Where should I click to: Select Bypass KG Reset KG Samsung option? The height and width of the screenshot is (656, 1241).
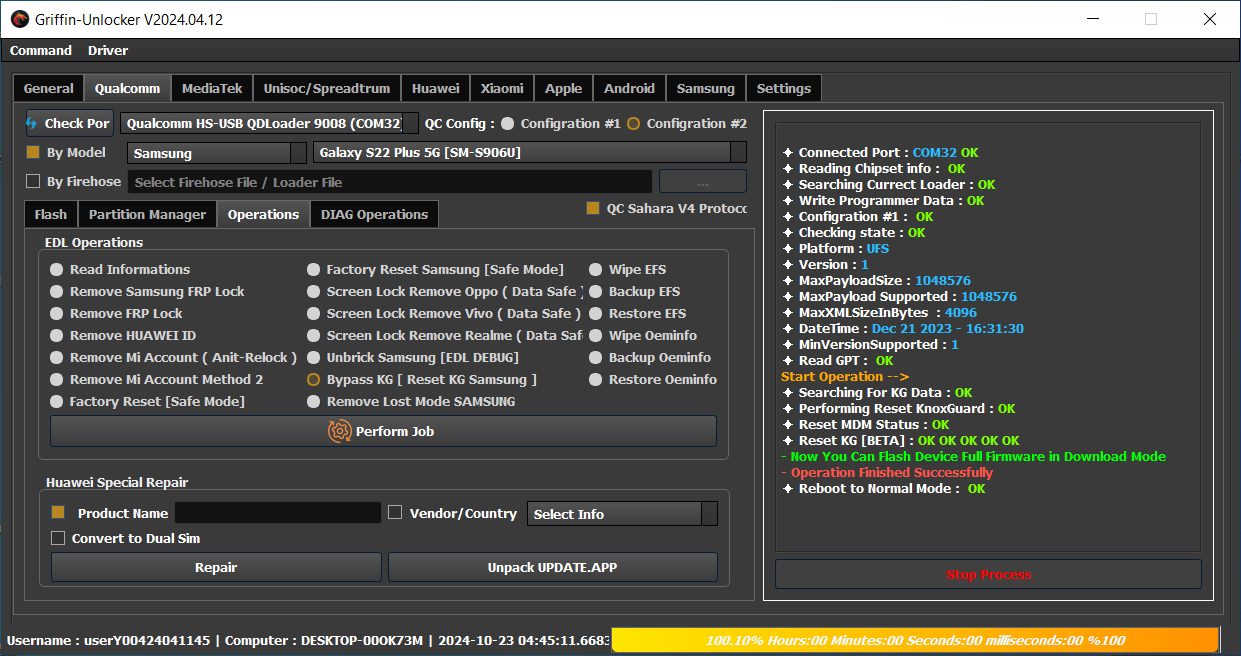click(314, 380)
